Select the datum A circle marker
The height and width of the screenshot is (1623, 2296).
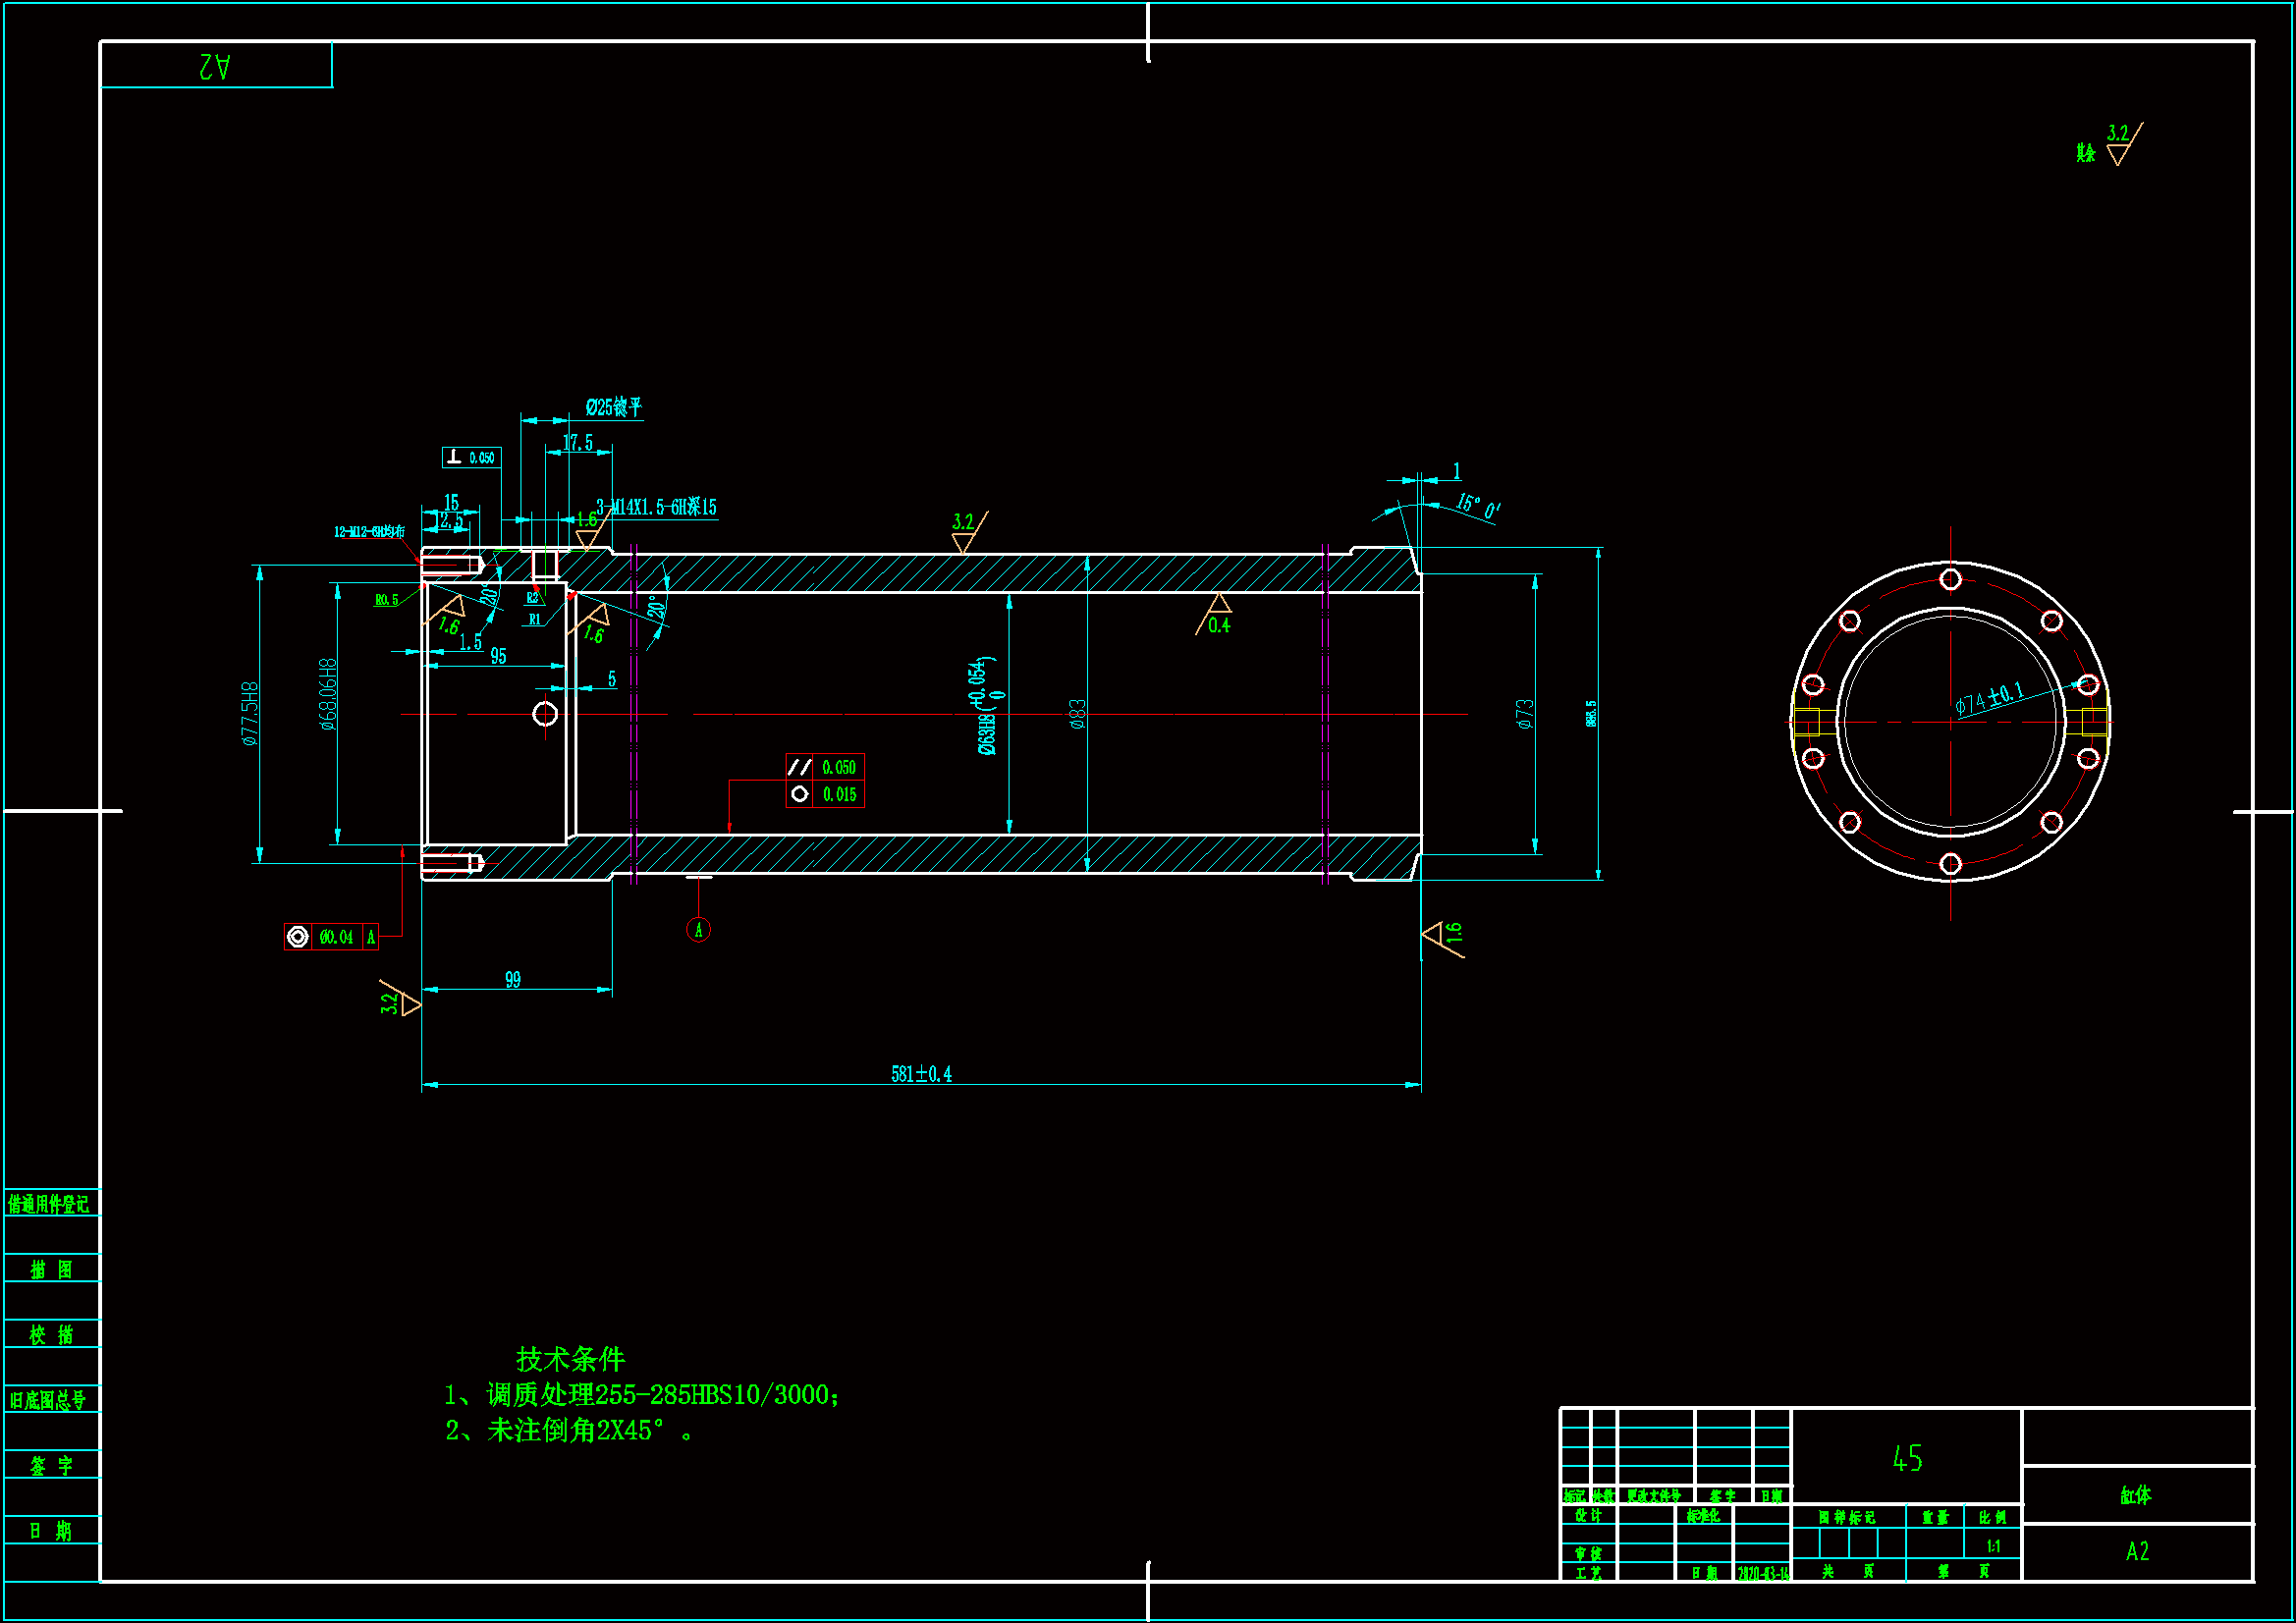tap(699, 930)
